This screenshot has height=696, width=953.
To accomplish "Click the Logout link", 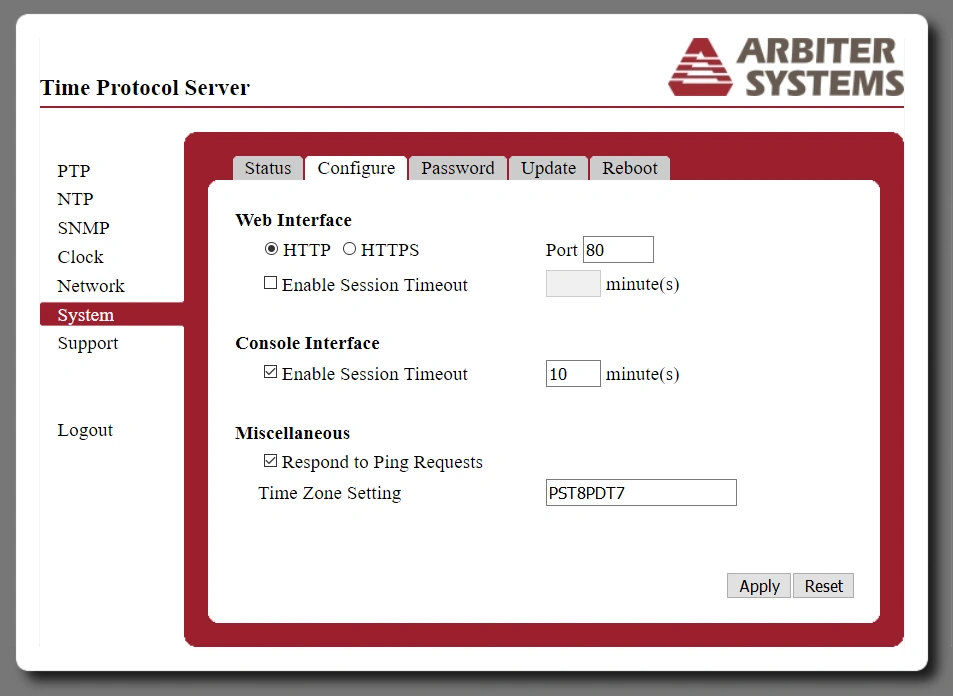I will tap(85, 430).
